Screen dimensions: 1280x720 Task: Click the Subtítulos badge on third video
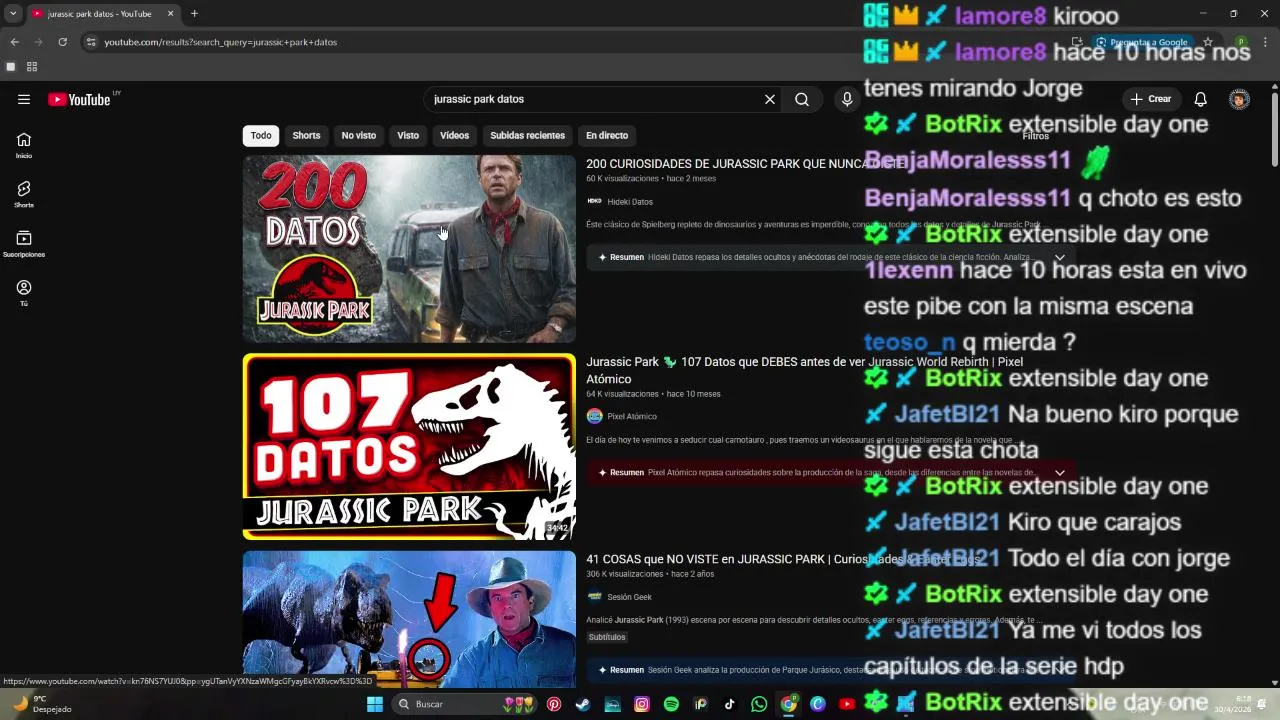607,637
